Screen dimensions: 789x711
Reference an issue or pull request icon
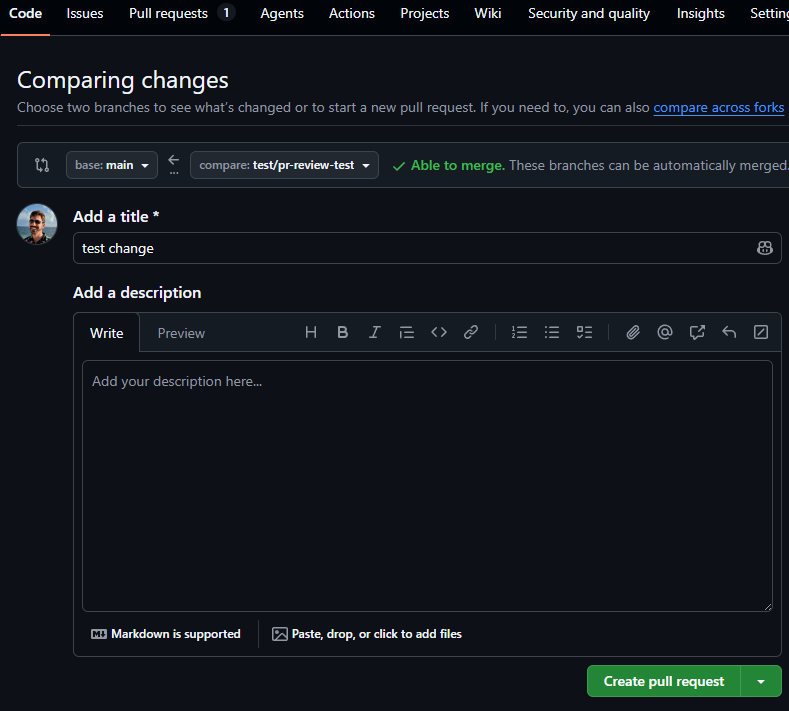697,332
